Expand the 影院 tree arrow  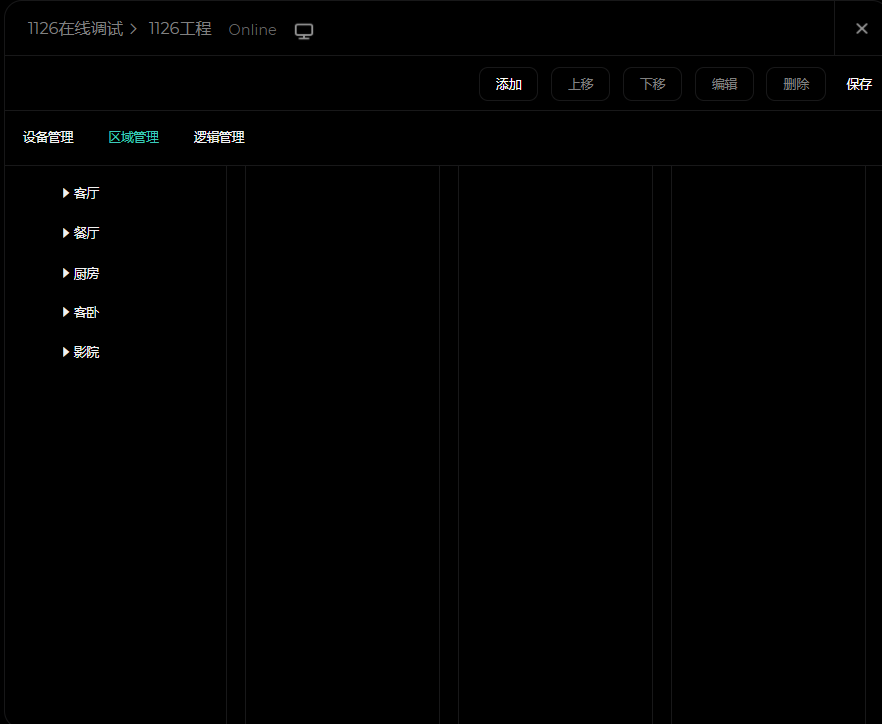(x=66, y=352)
